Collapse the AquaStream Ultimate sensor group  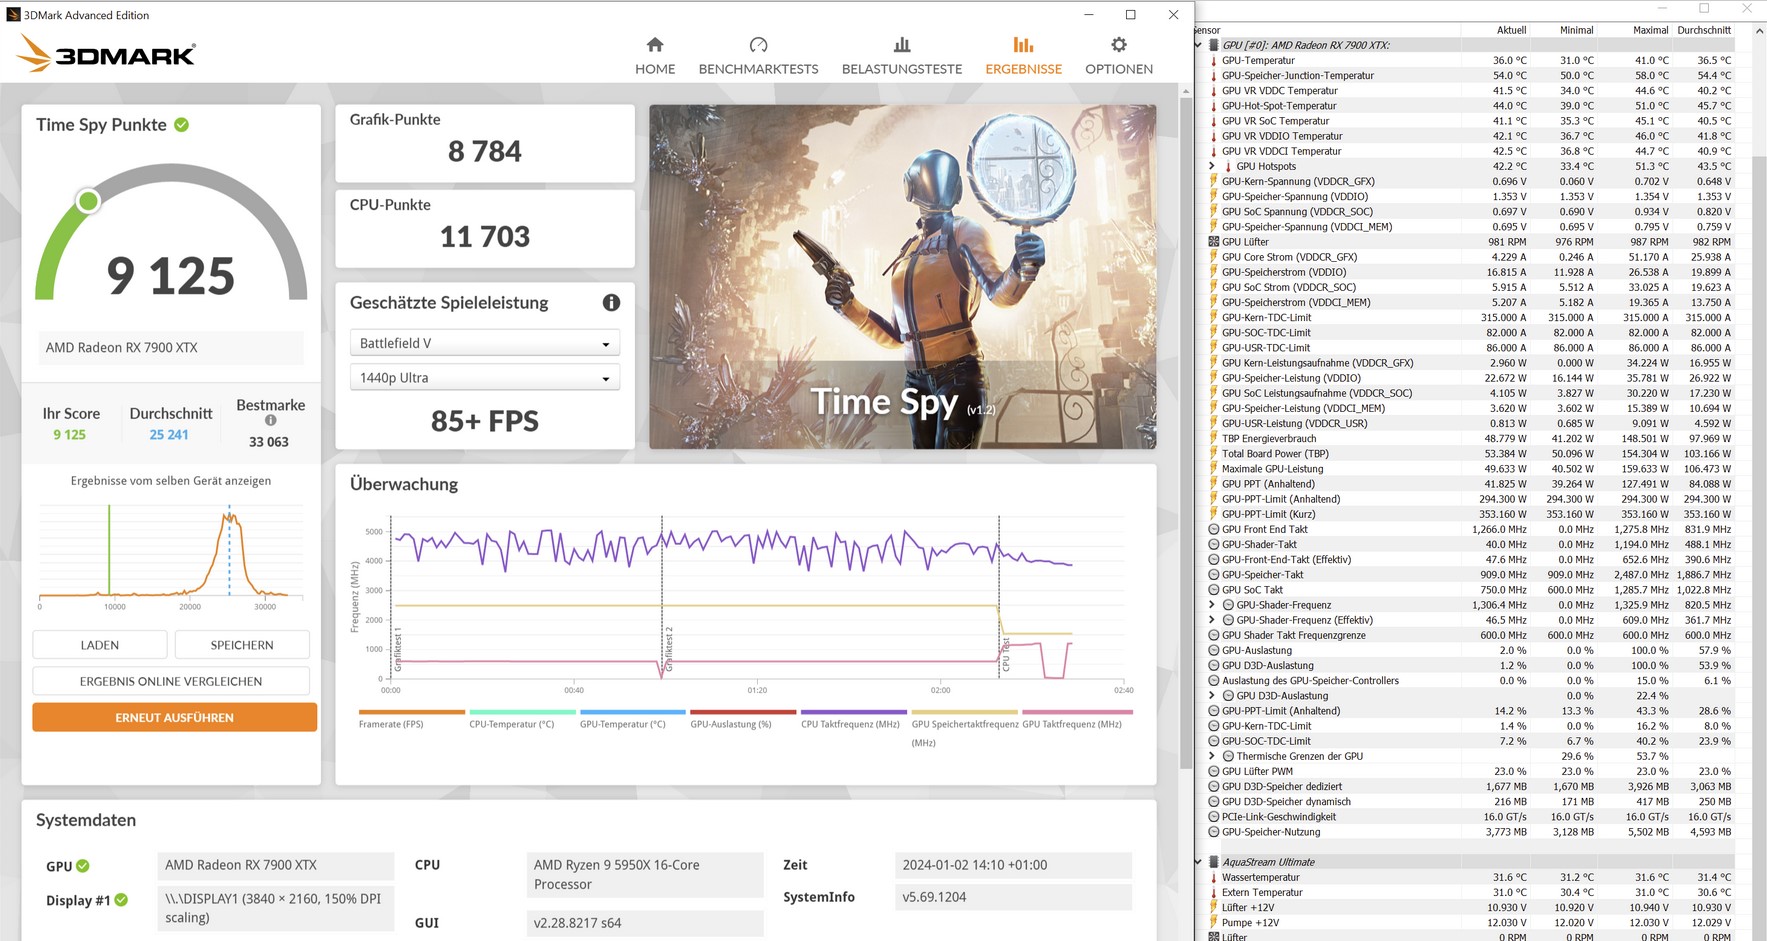(x=1198, y=862)
